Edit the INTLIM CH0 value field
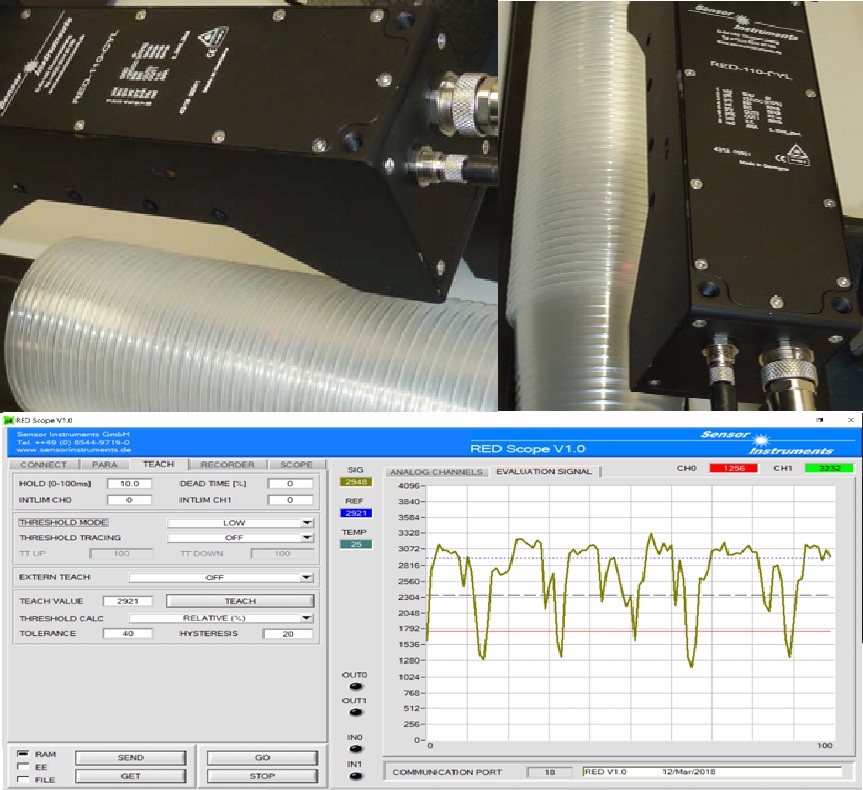 (x=129, y=500)
